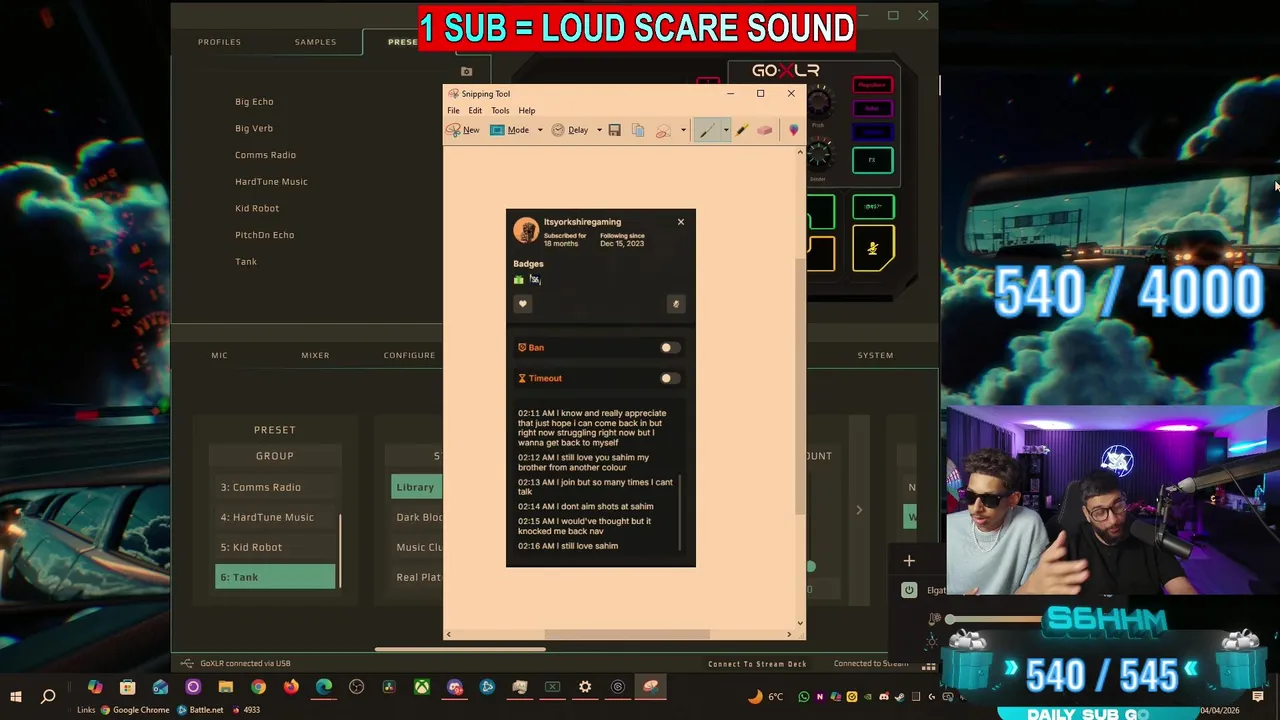Click Connect To Stream Deck in GoXLR

tap(757, 664)
